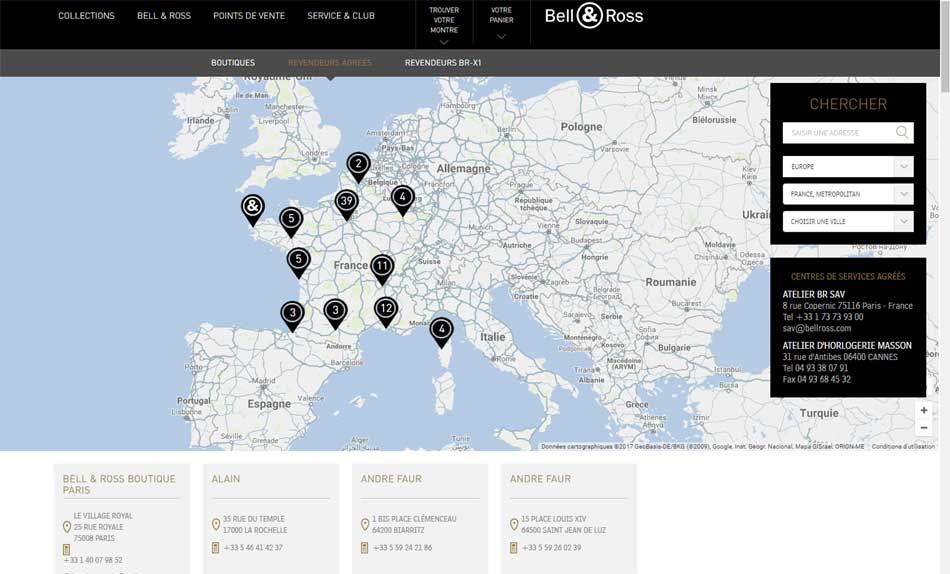Screen dimensions: 950x574
Task: Expand the France, Metropolitan country dropdown
Action: [847, 194]
